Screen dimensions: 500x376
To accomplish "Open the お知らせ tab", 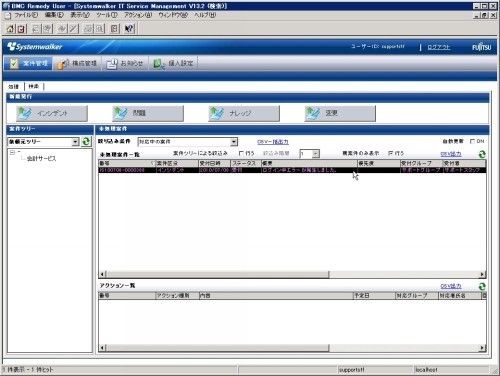I will tap(125, 63).
